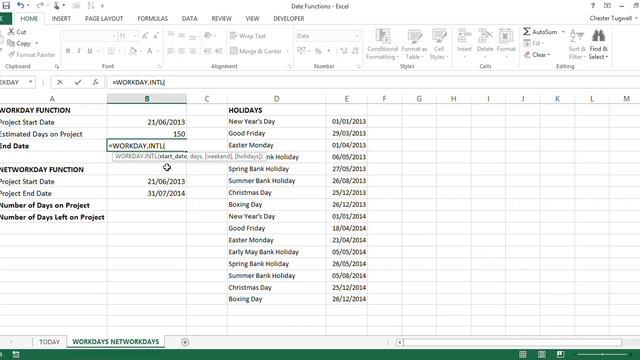The image size is (640, 360).
Task: Open the font size dropdown
Action: (135, 36)
